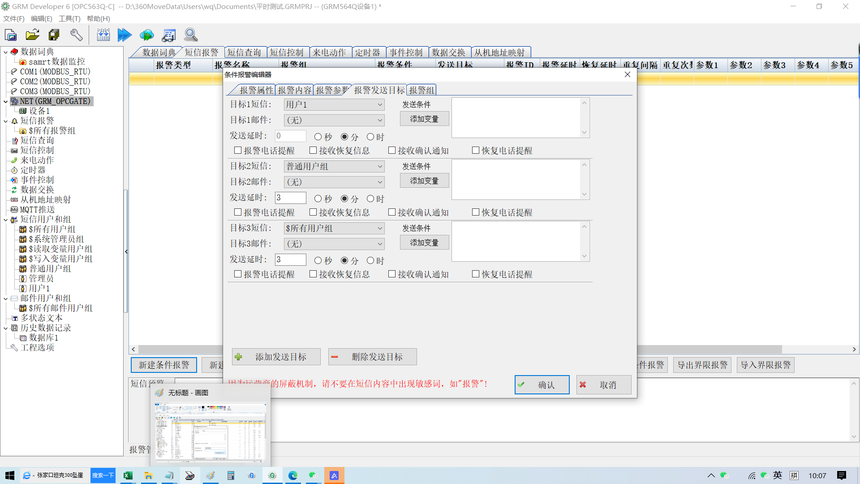Open 目标3邮件 dropdown
This screenshot has width=860, height=484.
333,244
